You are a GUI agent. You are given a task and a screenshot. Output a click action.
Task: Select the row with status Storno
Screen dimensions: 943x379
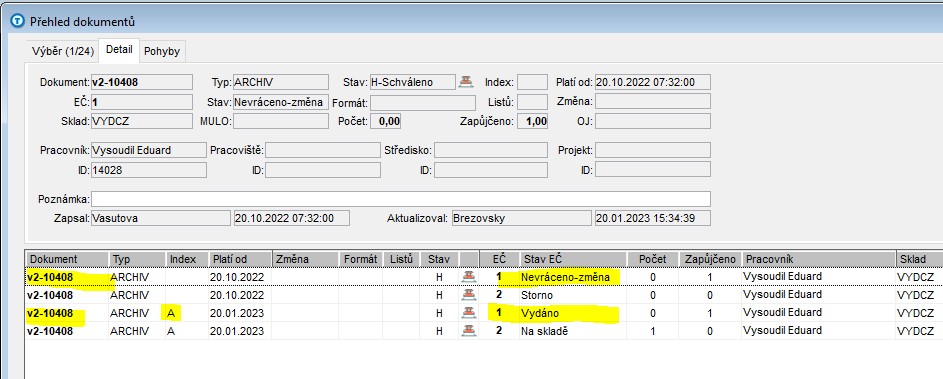click(484, 295)
